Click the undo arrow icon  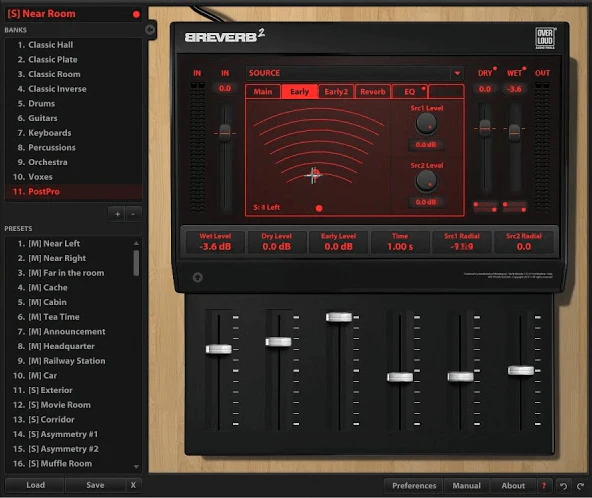point(563,486)
